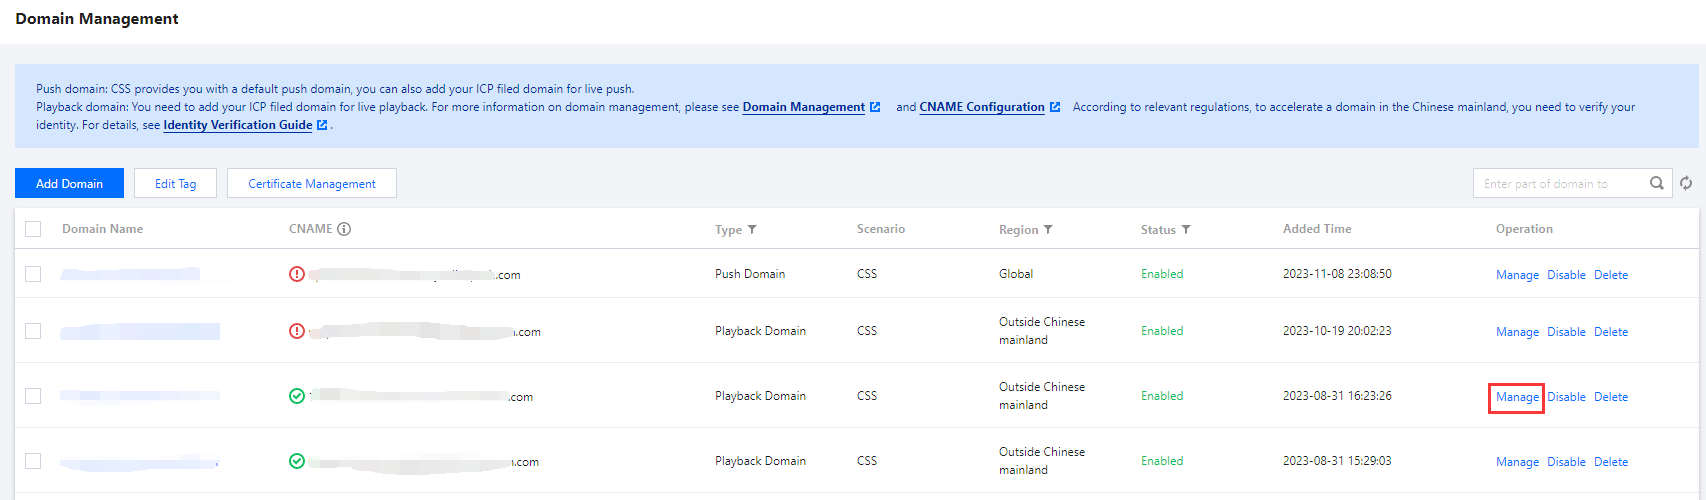
Task: Click Delete for the Push Domain row
Action: click(1611, 275)
